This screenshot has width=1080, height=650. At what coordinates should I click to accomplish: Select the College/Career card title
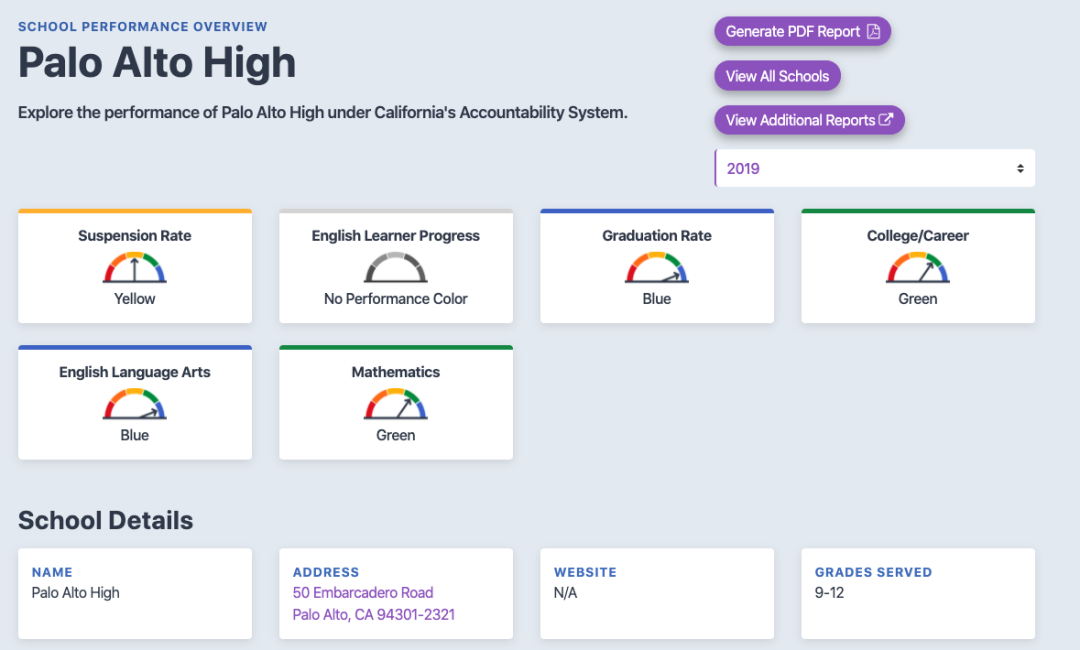[x=918, y=235]
